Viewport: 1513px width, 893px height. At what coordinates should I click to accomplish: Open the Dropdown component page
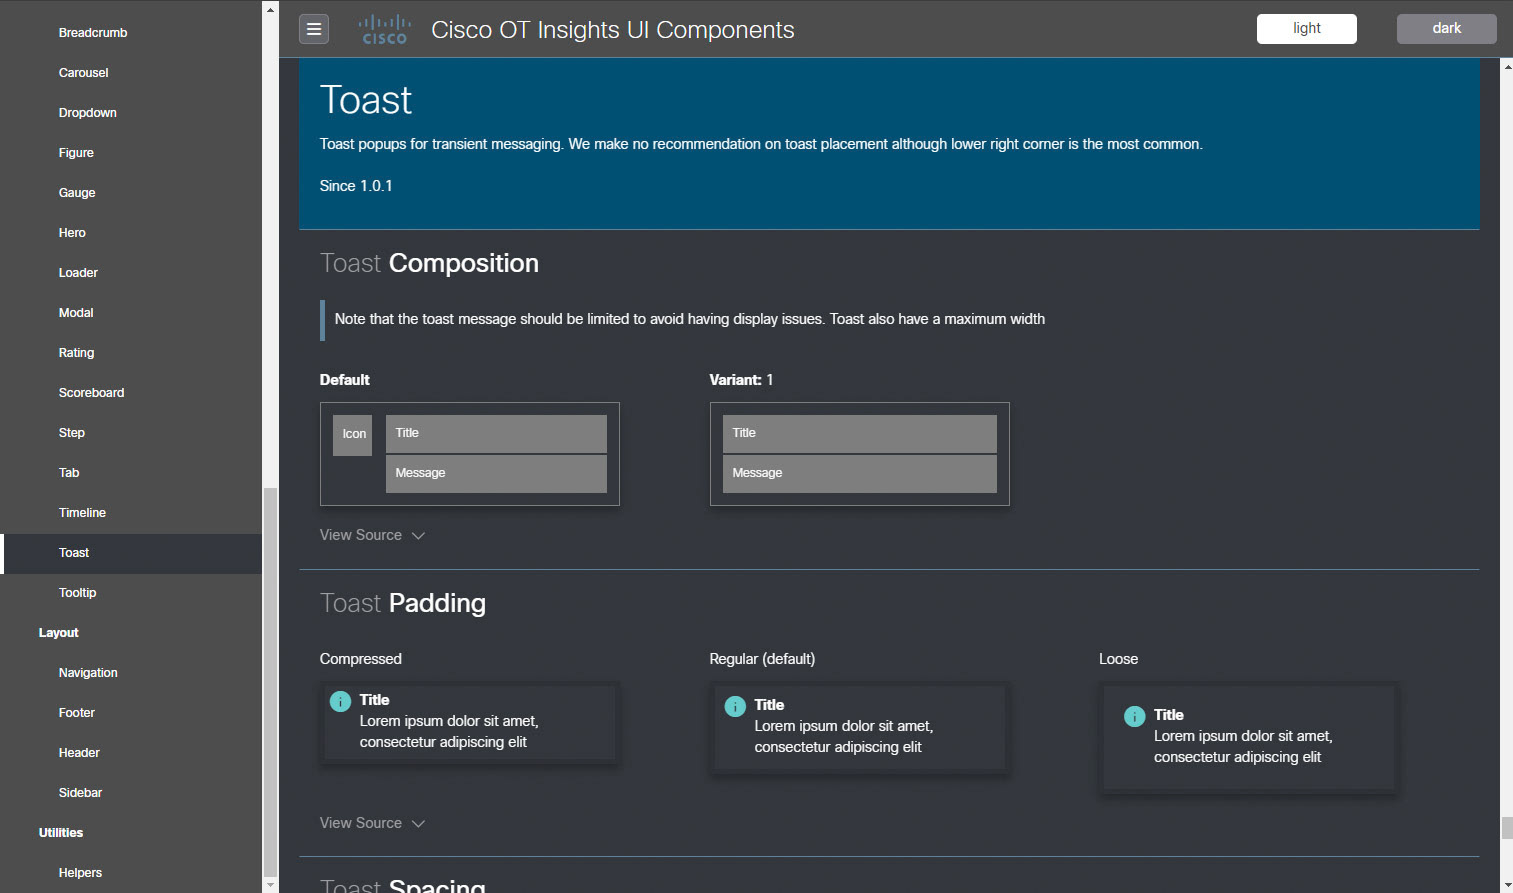pyautogui.click(x=88, y=113)
